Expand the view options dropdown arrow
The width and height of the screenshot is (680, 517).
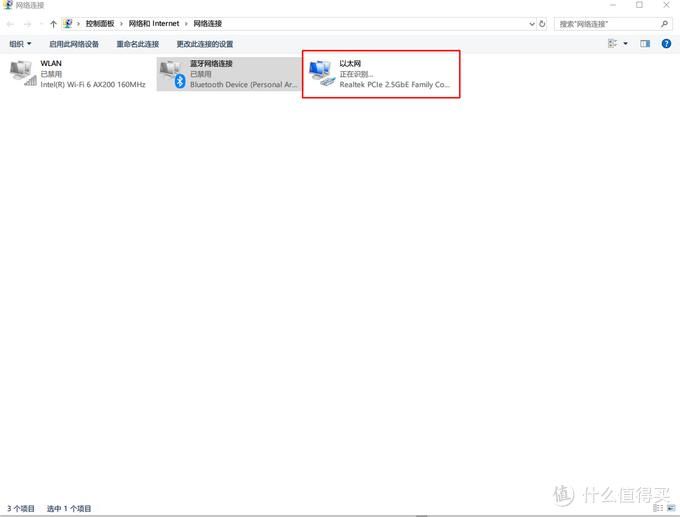pyautogui.click(x=625, y=43)
